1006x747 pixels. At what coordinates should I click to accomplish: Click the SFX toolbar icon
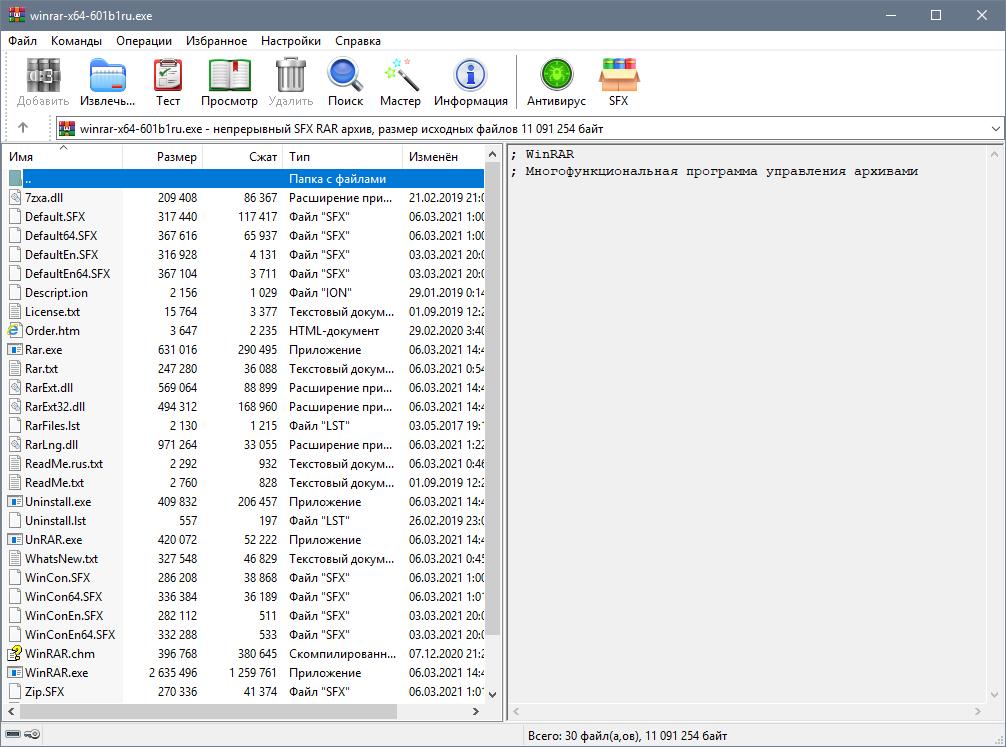point(618,82)
